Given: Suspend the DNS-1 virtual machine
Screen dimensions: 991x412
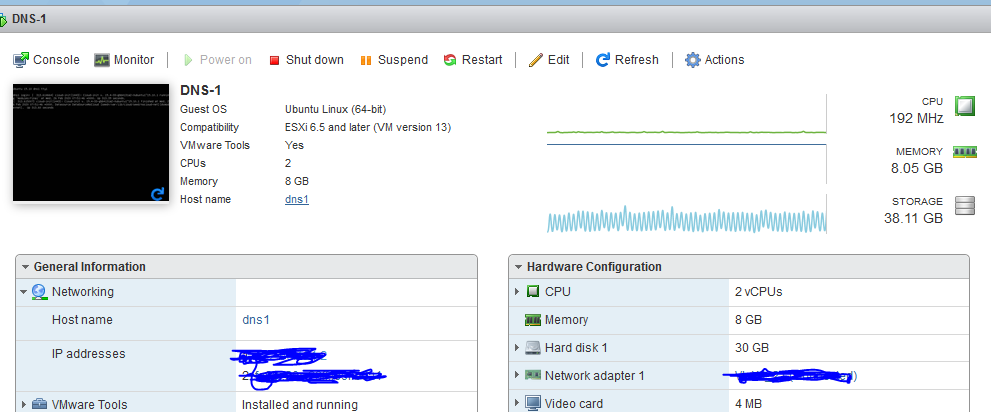Looking at the screenshot, I should click(x=394, y=60).
